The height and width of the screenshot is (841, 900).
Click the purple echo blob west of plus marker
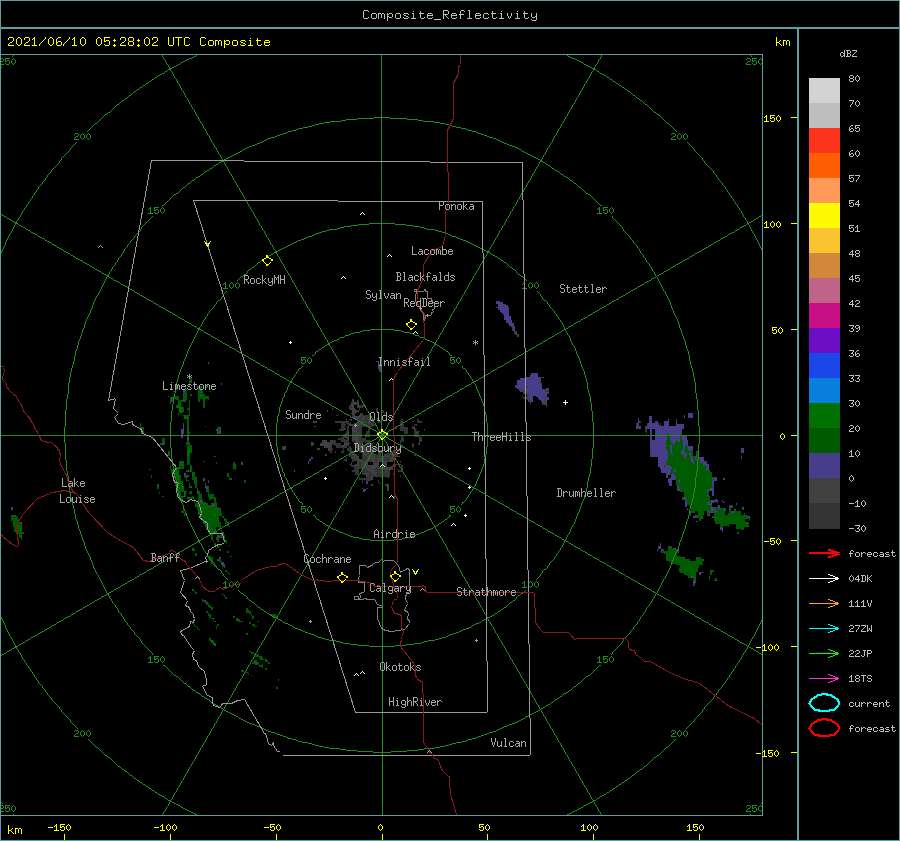(x=533, y=388)
